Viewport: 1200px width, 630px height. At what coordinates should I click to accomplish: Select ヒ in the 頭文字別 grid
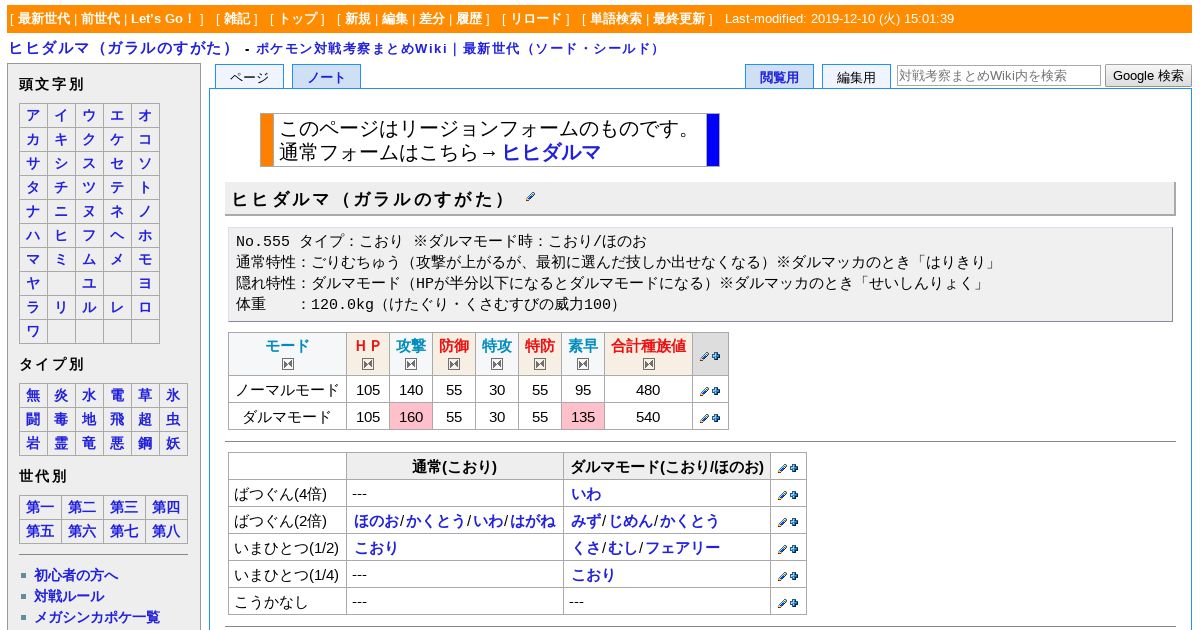pyautogui.click(x=62, y=236)
